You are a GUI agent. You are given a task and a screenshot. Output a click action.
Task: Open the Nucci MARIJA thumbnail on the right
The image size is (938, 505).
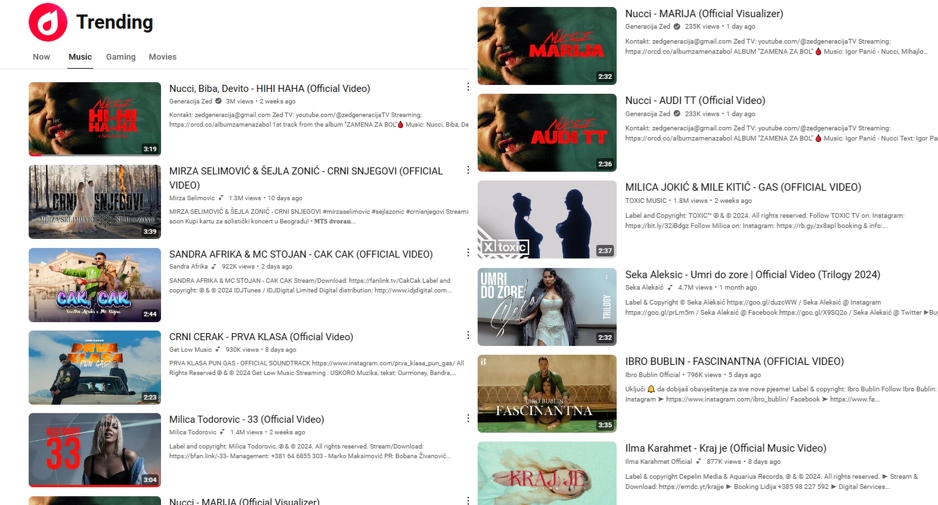click(x=547, y=45)
